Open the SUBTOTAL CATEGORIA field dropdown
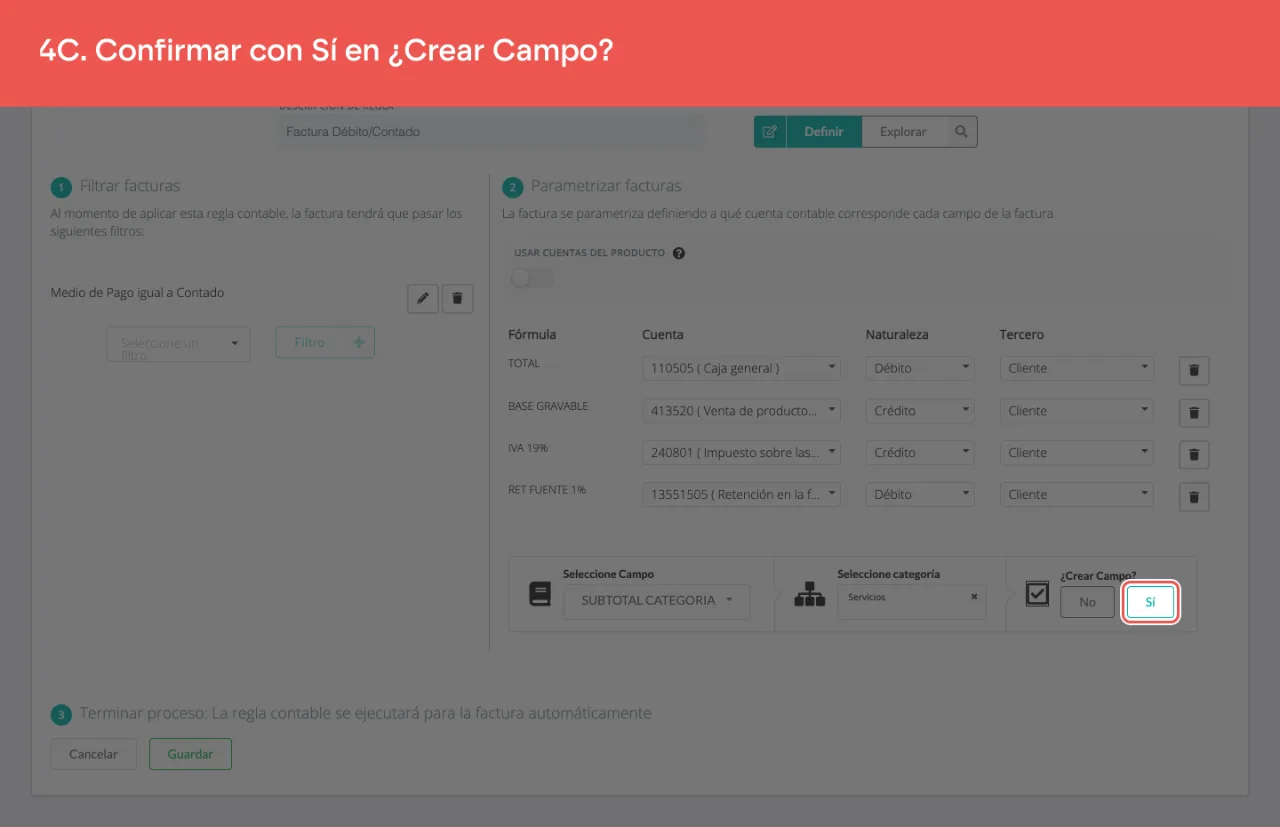 pyautogui.click(x=657, y=601)
